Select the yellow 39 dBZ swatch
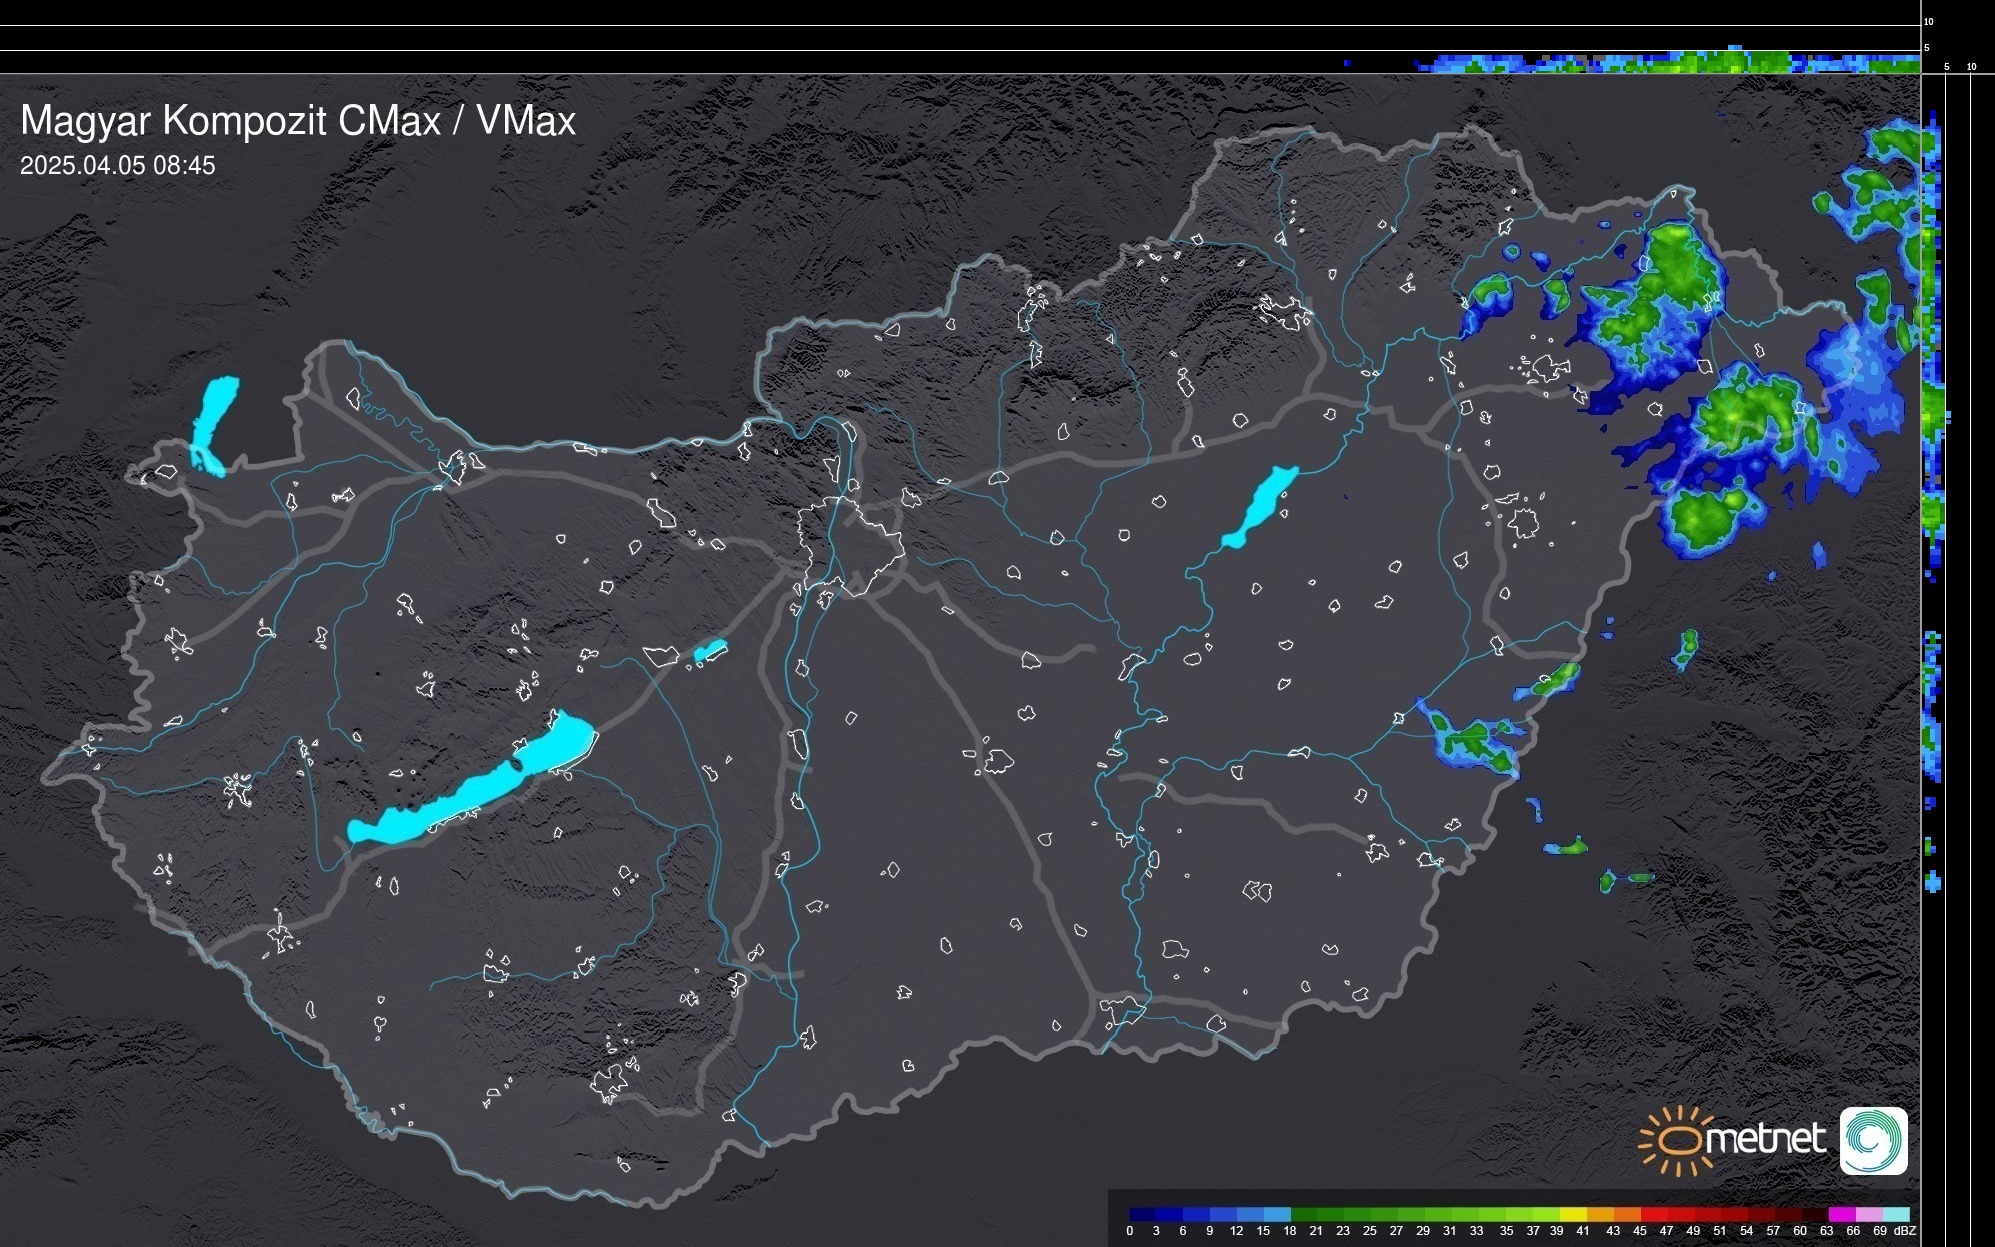Image resolution: width=1995 pixels, height=1247 pixels. 1573,1214
